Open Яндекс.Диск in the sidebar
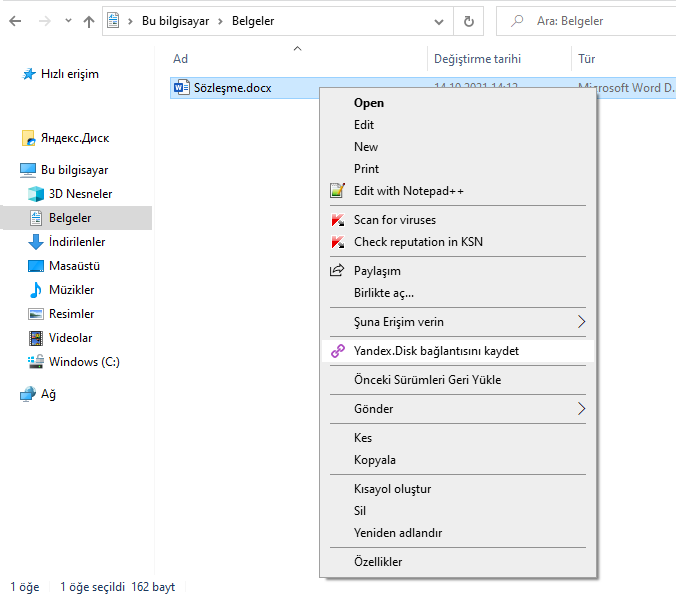This screenshot has width=676, height=596. point(75,138)
